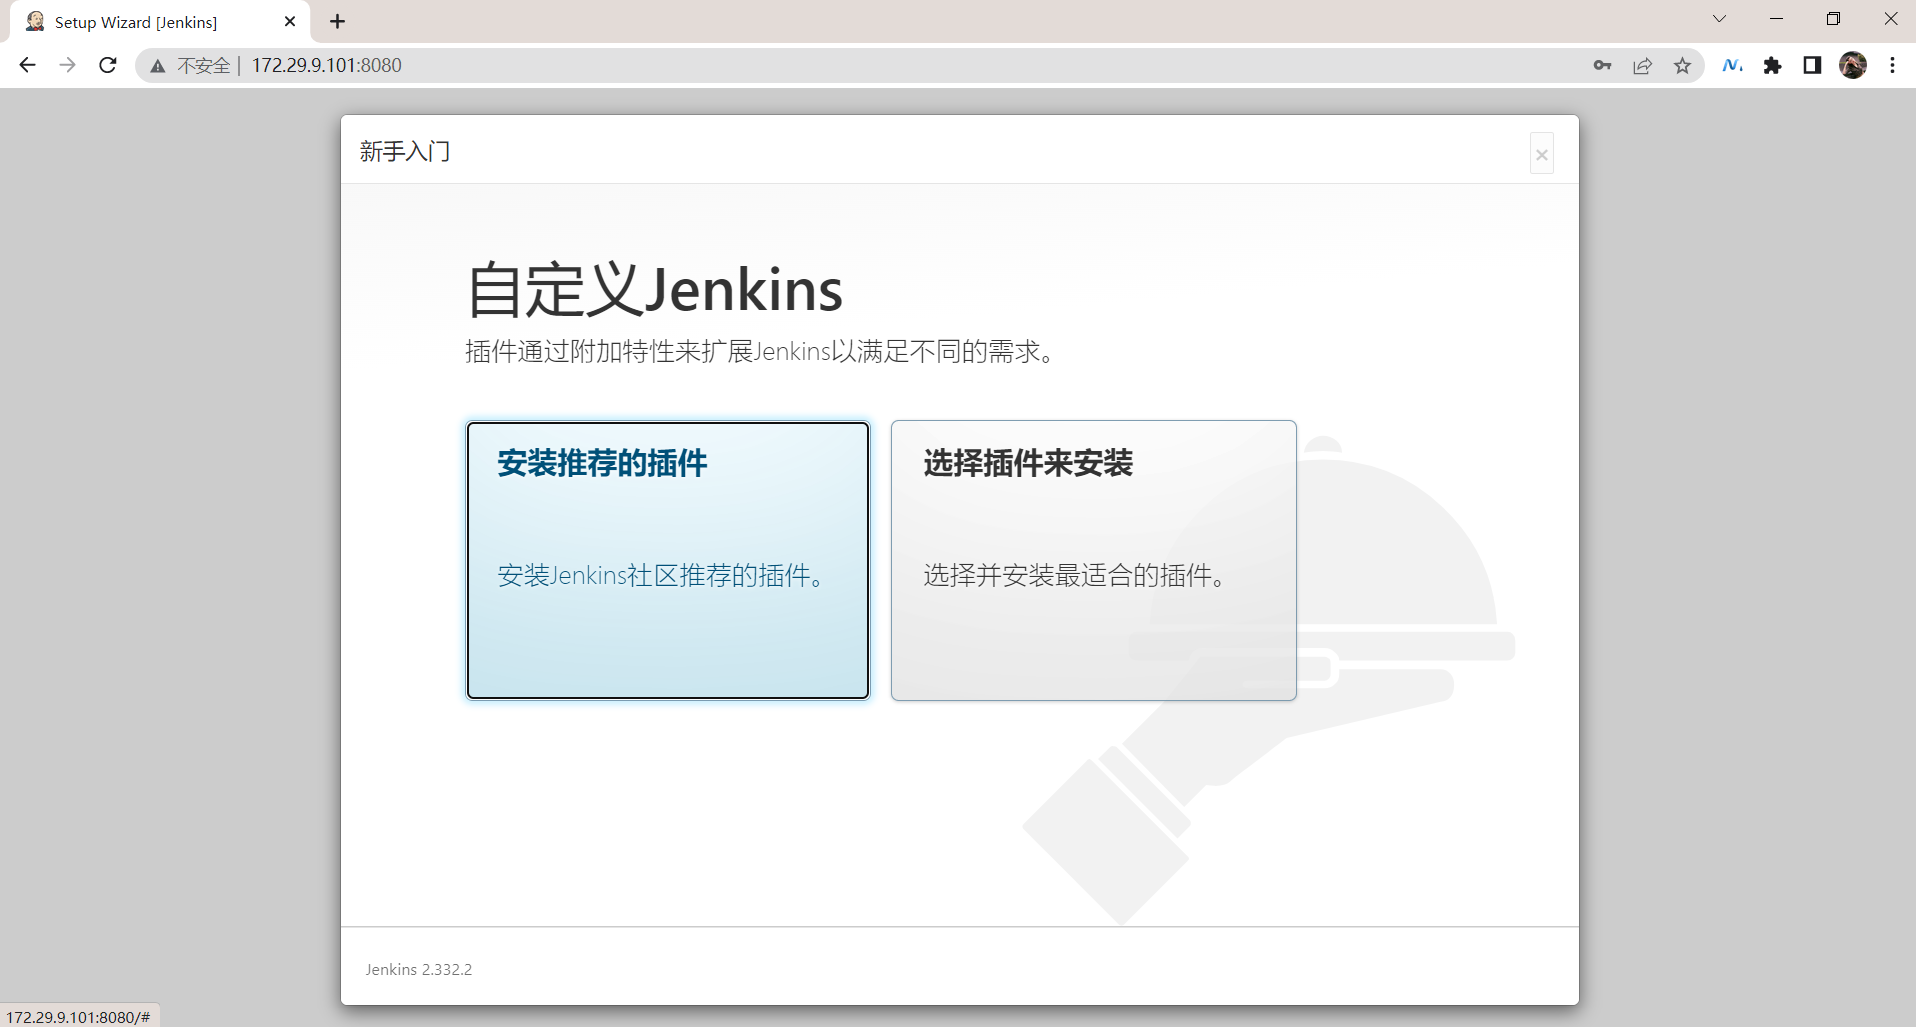Open the Chrome three-dot menu

1892,65
